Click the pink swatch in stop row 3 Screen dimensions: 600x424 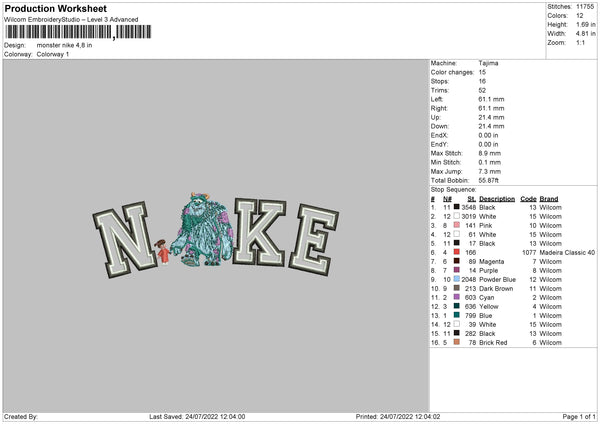point(457,225)
